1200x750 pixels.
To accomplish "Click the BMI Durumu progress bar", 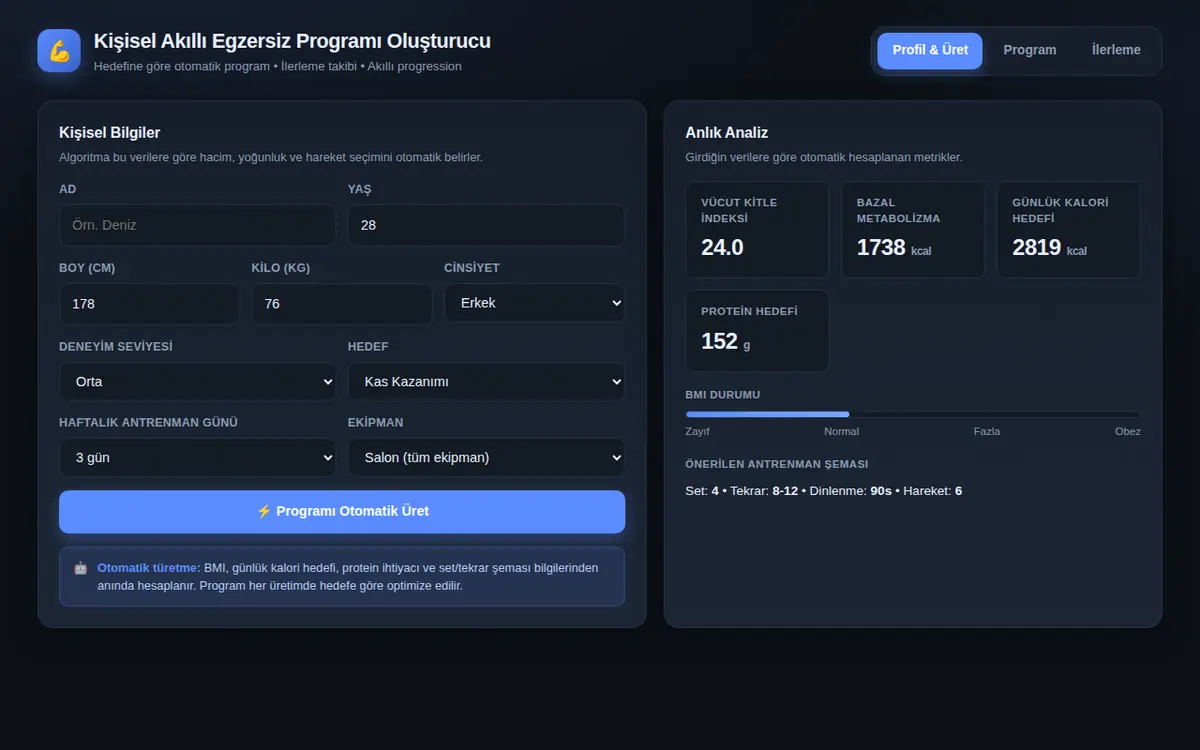I will tap(912, 414).
